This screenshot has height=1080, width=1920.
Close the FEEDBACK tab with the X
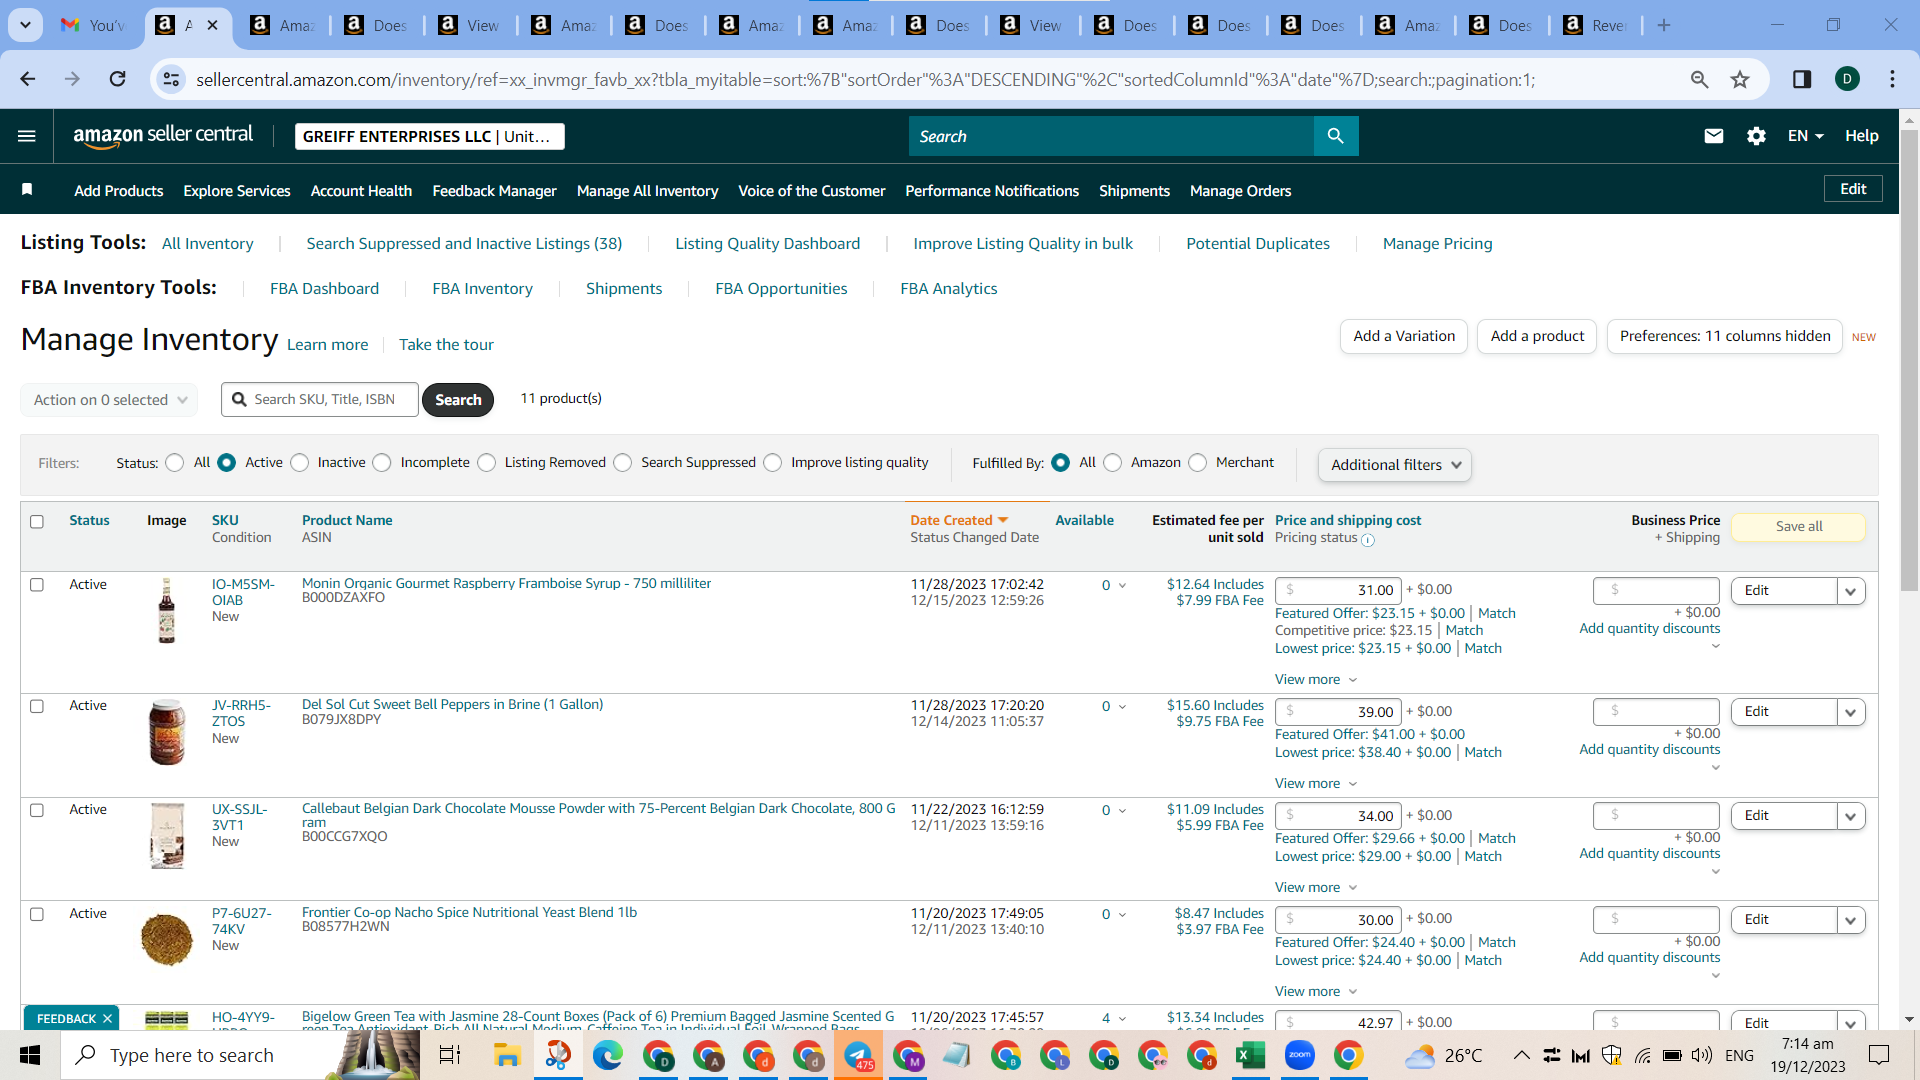coord(107,1019)
